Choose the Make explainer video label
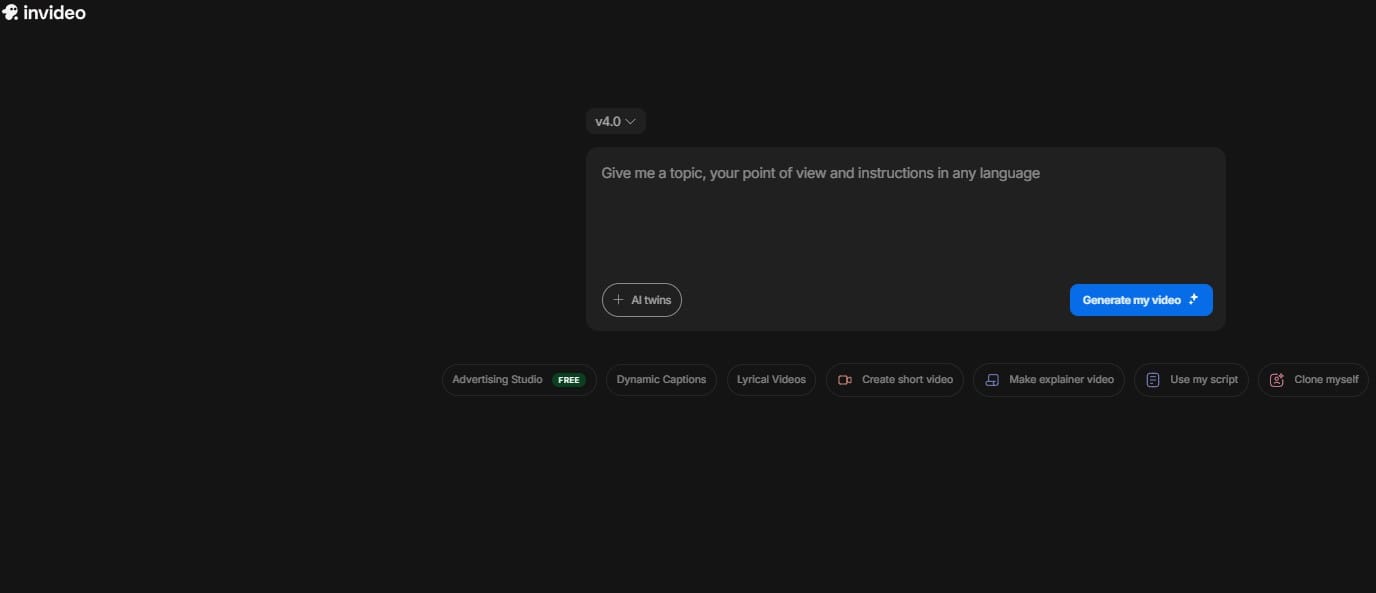 (1061, 380)
